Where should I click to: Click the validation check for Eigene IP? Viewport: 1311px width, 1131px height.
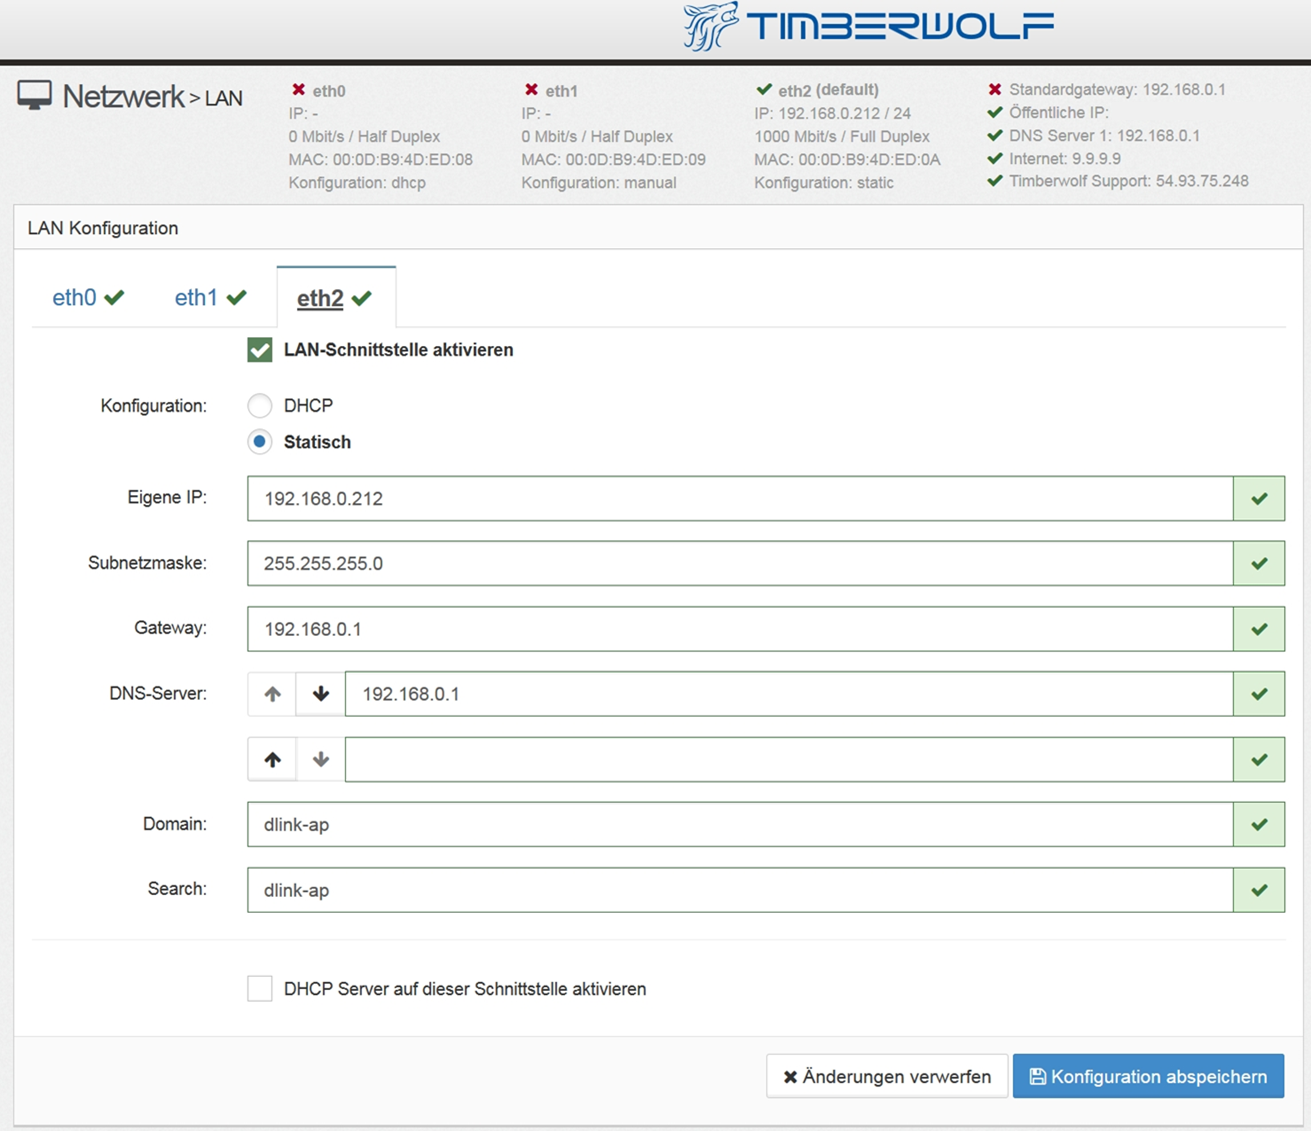point(1259,498)
